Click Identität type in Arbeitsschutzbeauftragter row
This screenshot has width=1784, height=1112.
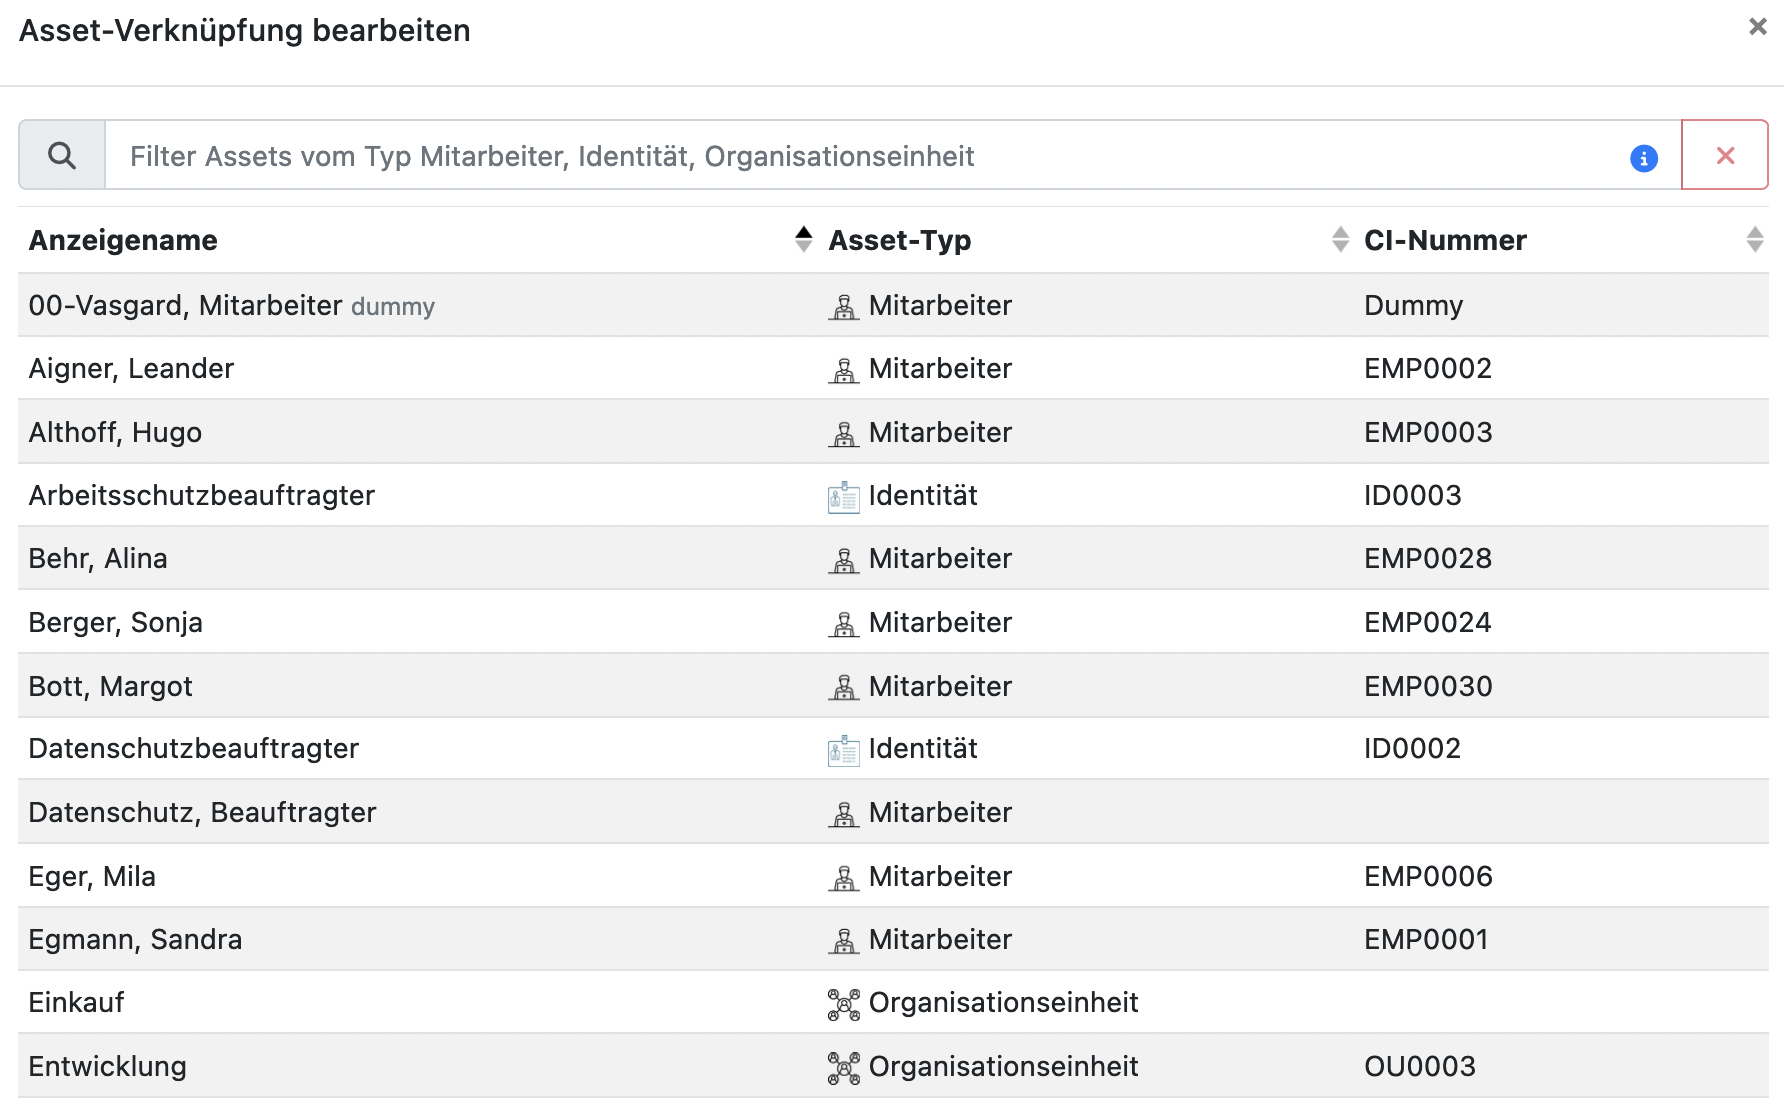pos(923,495)
